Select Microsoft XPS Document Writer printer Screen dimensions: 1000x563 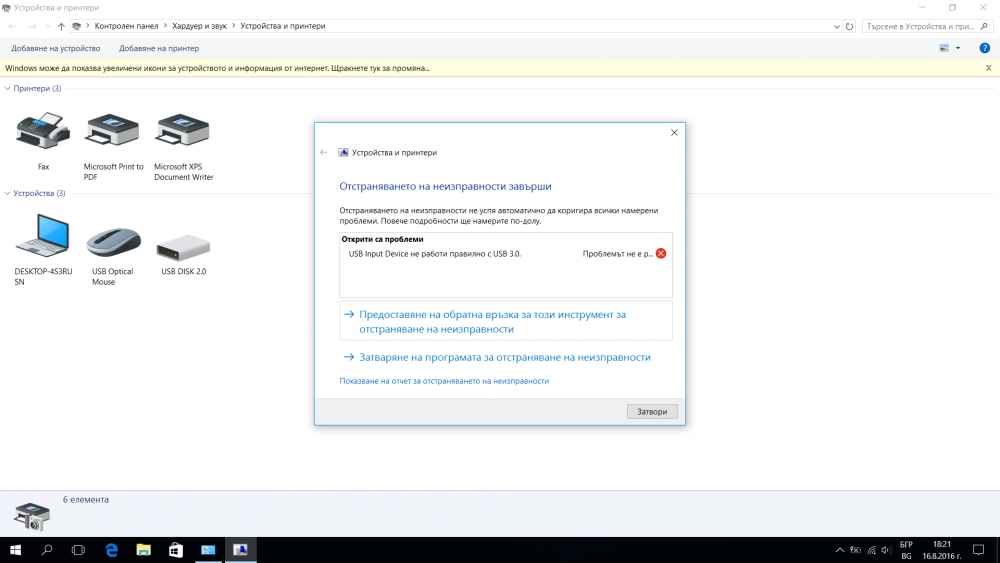(183, 131)
